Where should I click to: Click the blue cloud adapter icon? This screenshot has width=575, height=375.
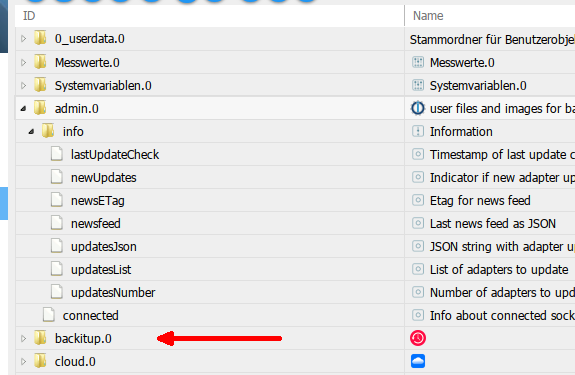click(x=418, y=361)
